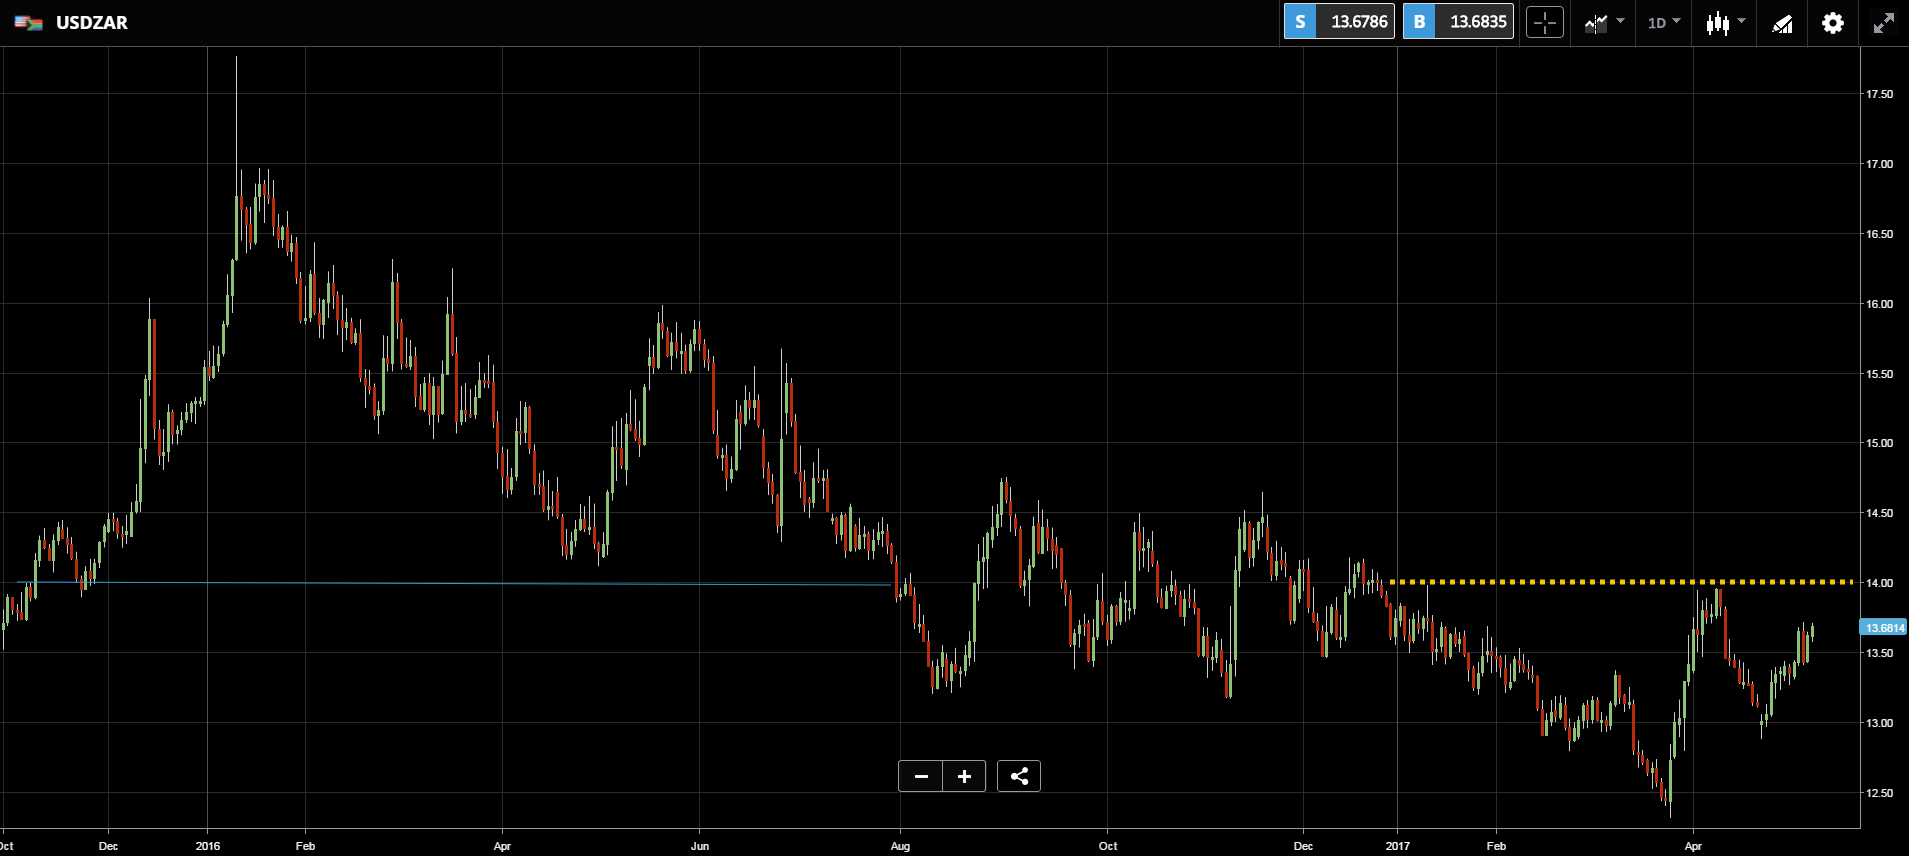Click the 2017 label on time axis
The height and width of the screenshot is (856, 1909).
pos(1398,846)
